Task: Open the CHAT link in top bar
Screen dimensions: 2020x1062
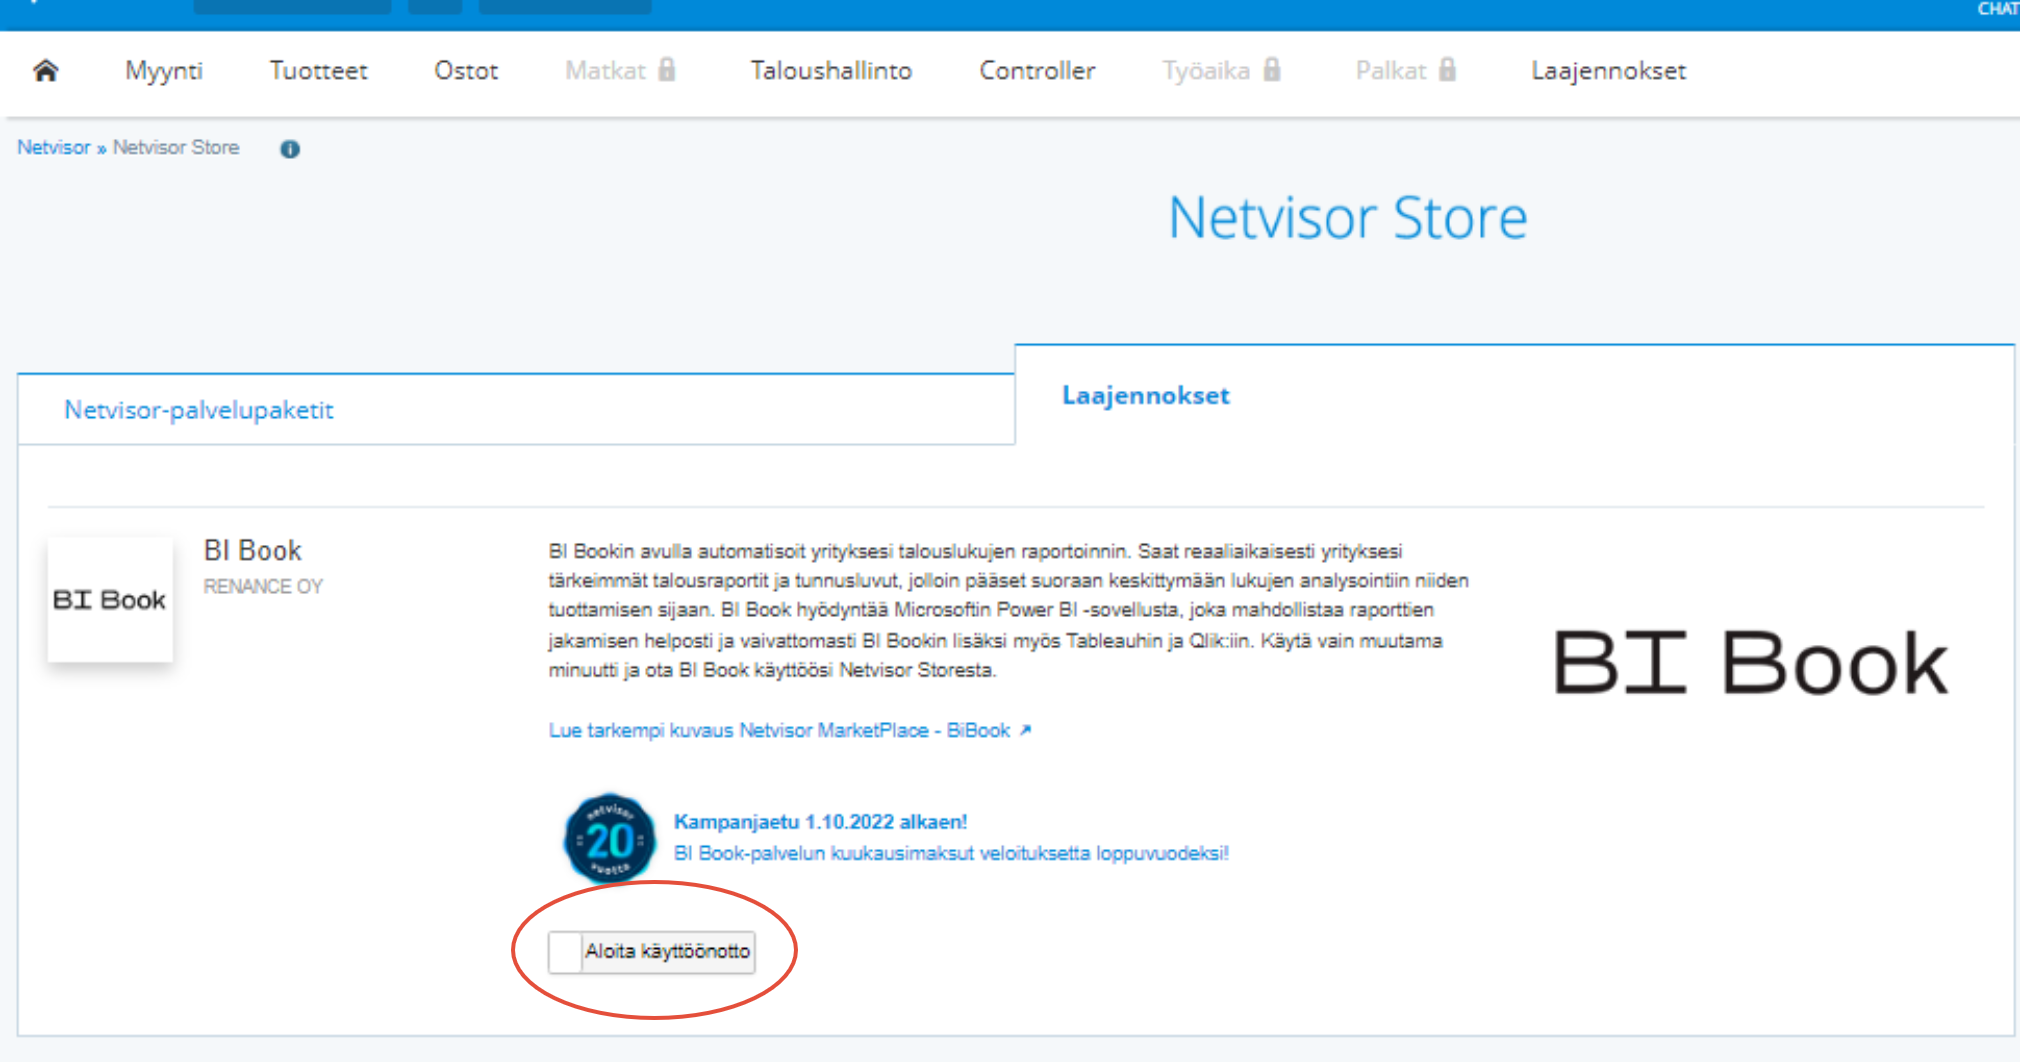Action: (x=1998, y=9)
